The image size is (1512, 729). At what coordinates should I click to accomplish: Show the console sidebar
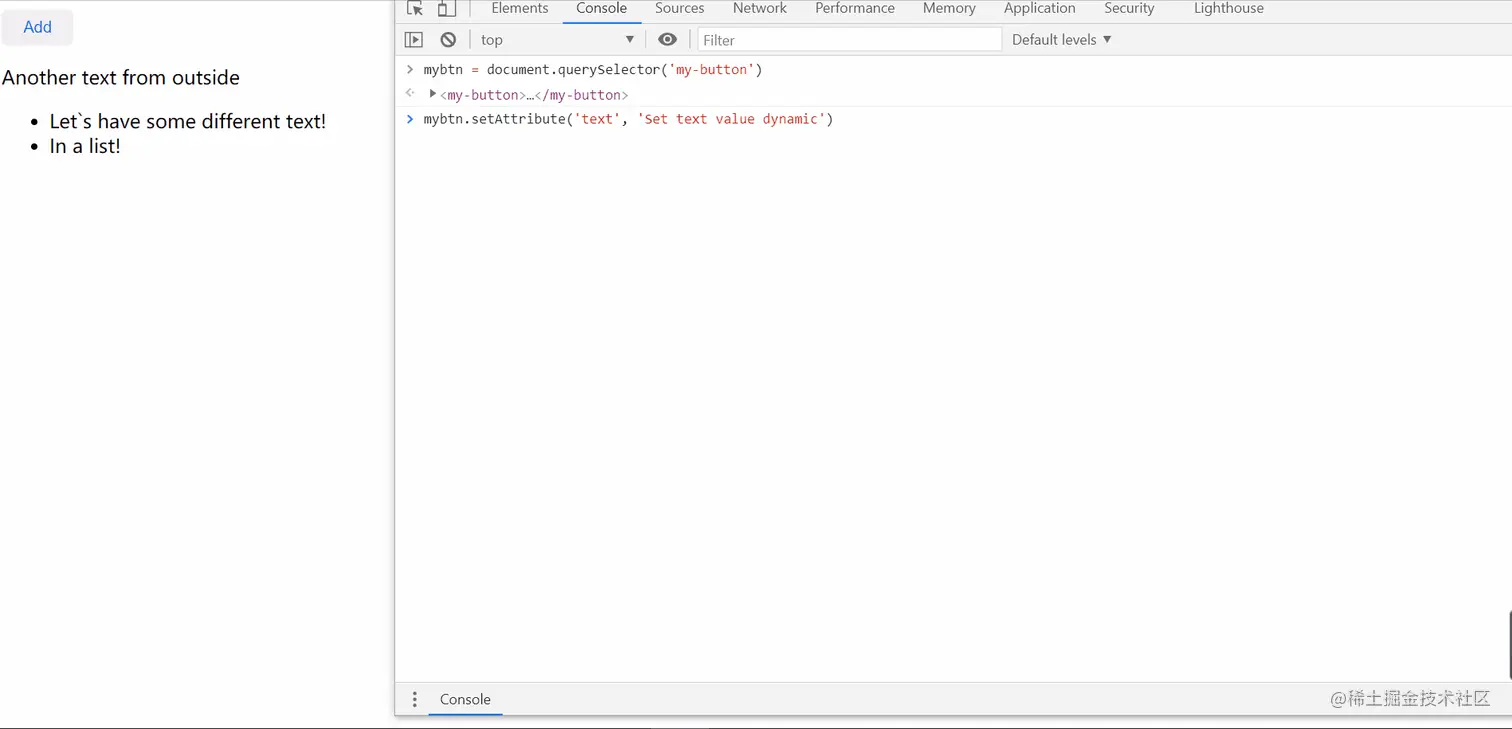tap(414, 39)
